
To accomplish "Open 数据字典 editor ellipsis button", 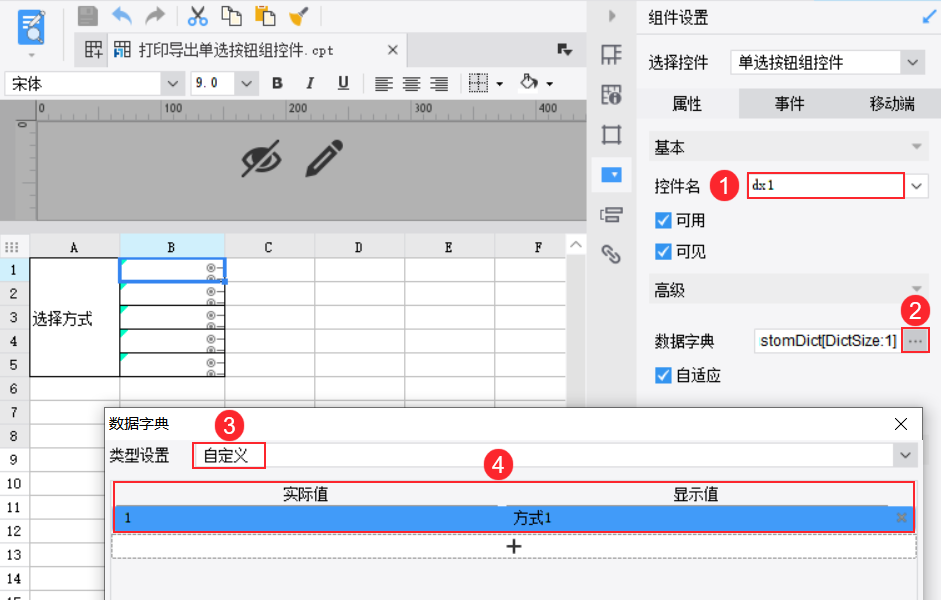I will pos(915,341).
